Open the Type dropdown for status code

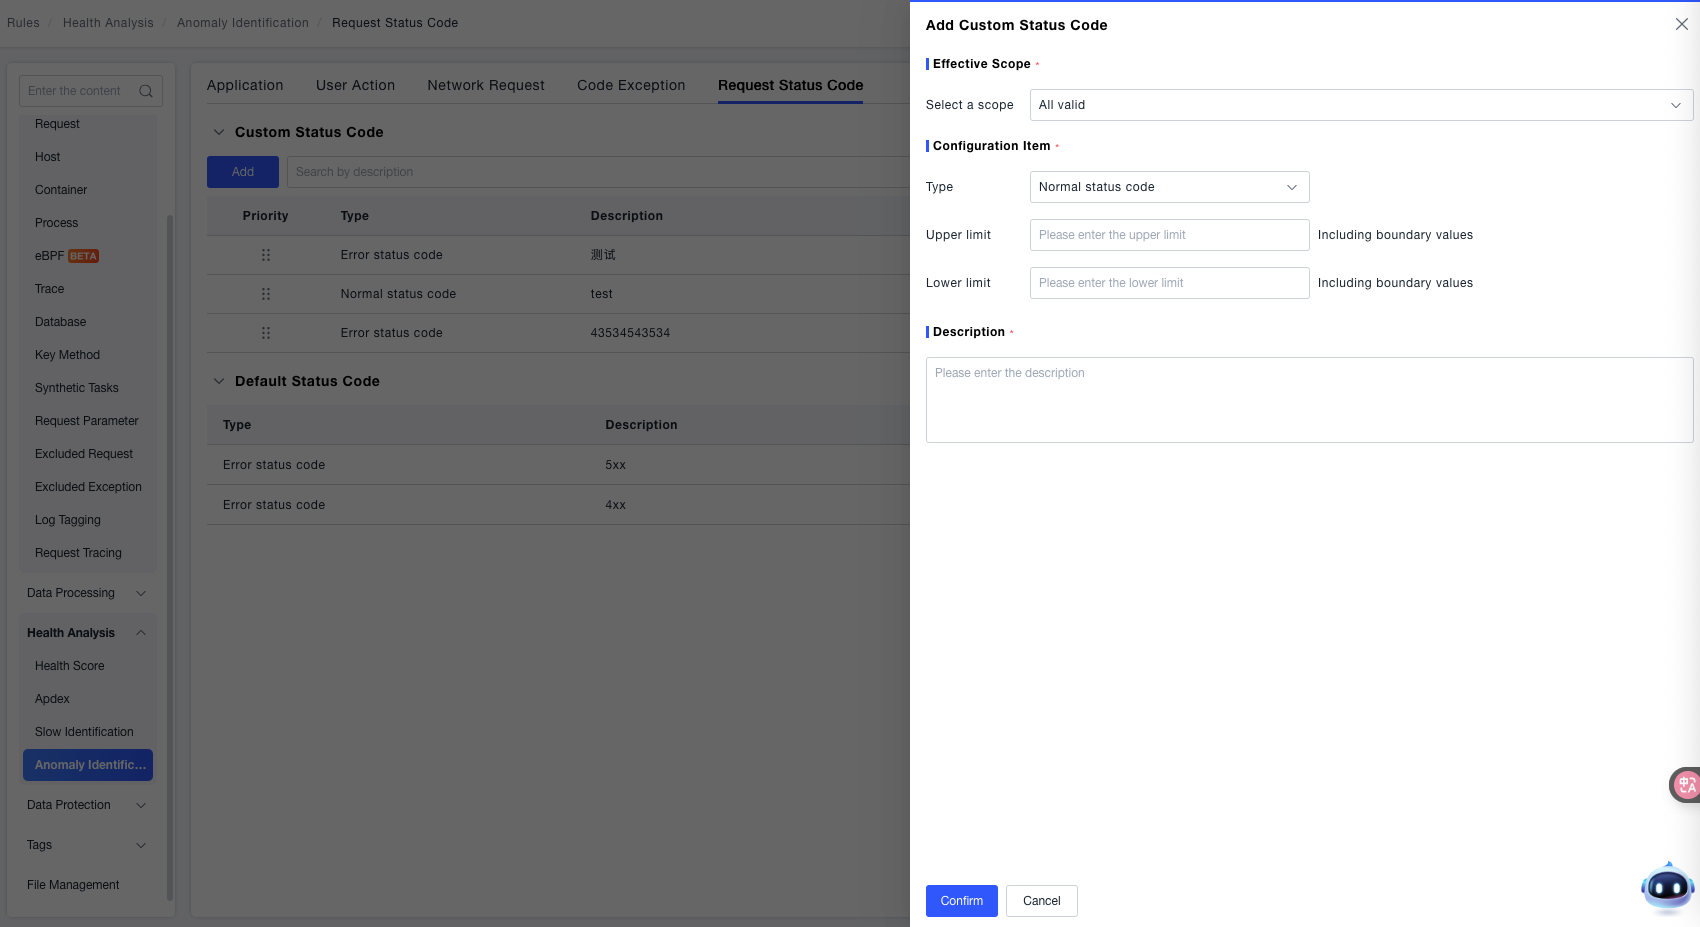(1168, 187)
